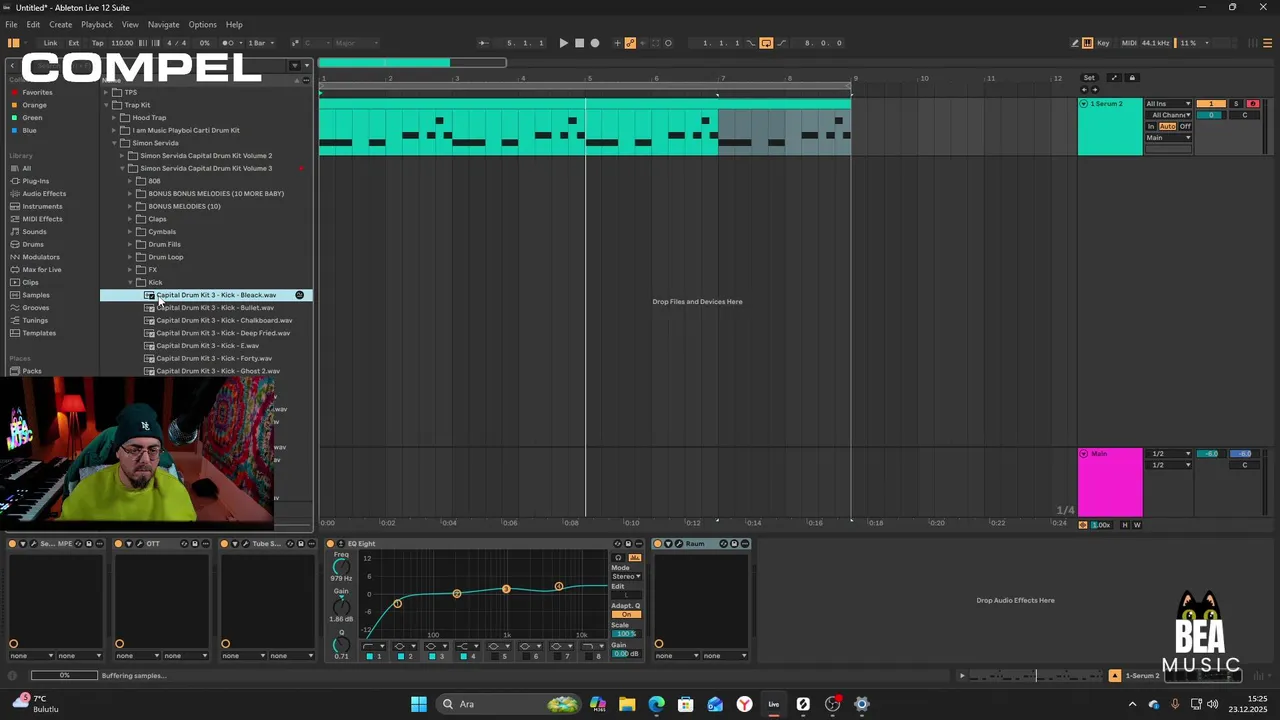1280x720 pixels.
Task: Toggle the MIDI map mode button
Action: [1129, 43]
